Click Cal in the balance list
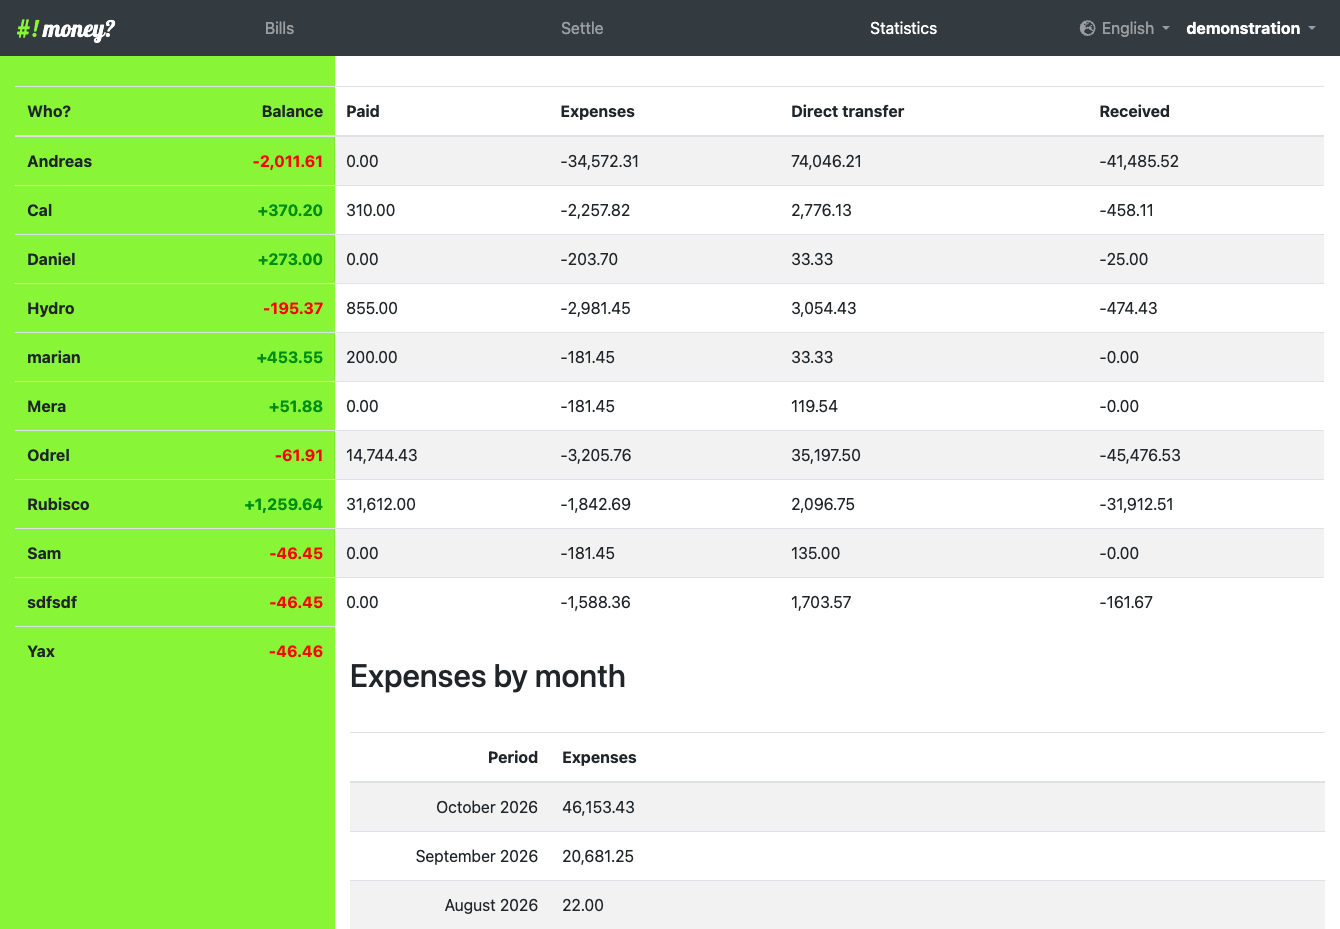Viewport: 1340px width, 929px height. pyautogui.click(x=39, y=210)
